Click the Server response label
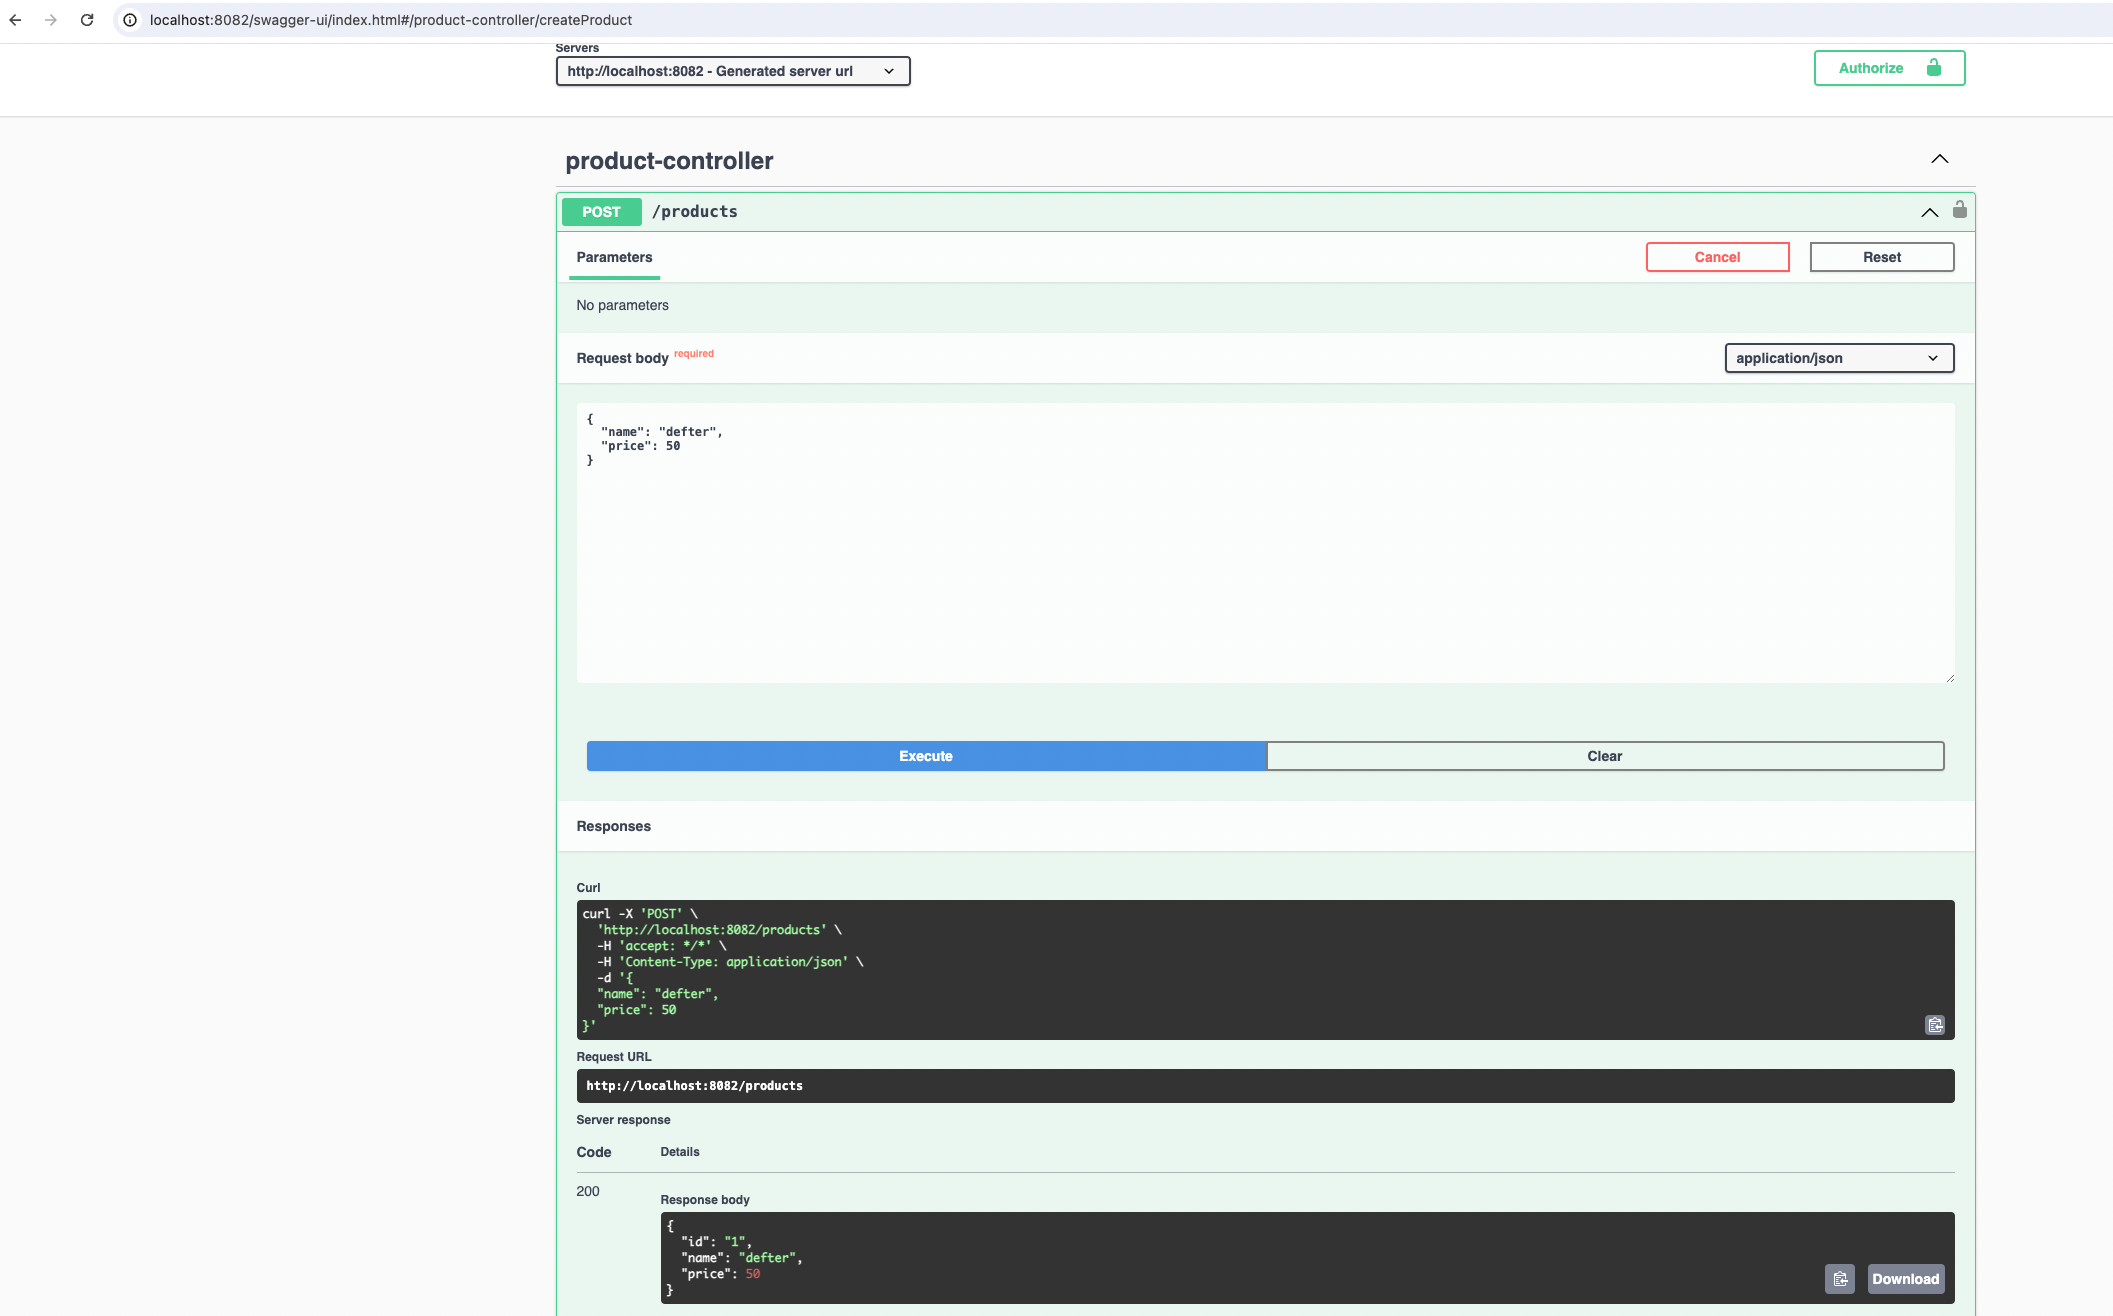The height and width of the screenshot is (1316, 2113). click(623, 1121)
